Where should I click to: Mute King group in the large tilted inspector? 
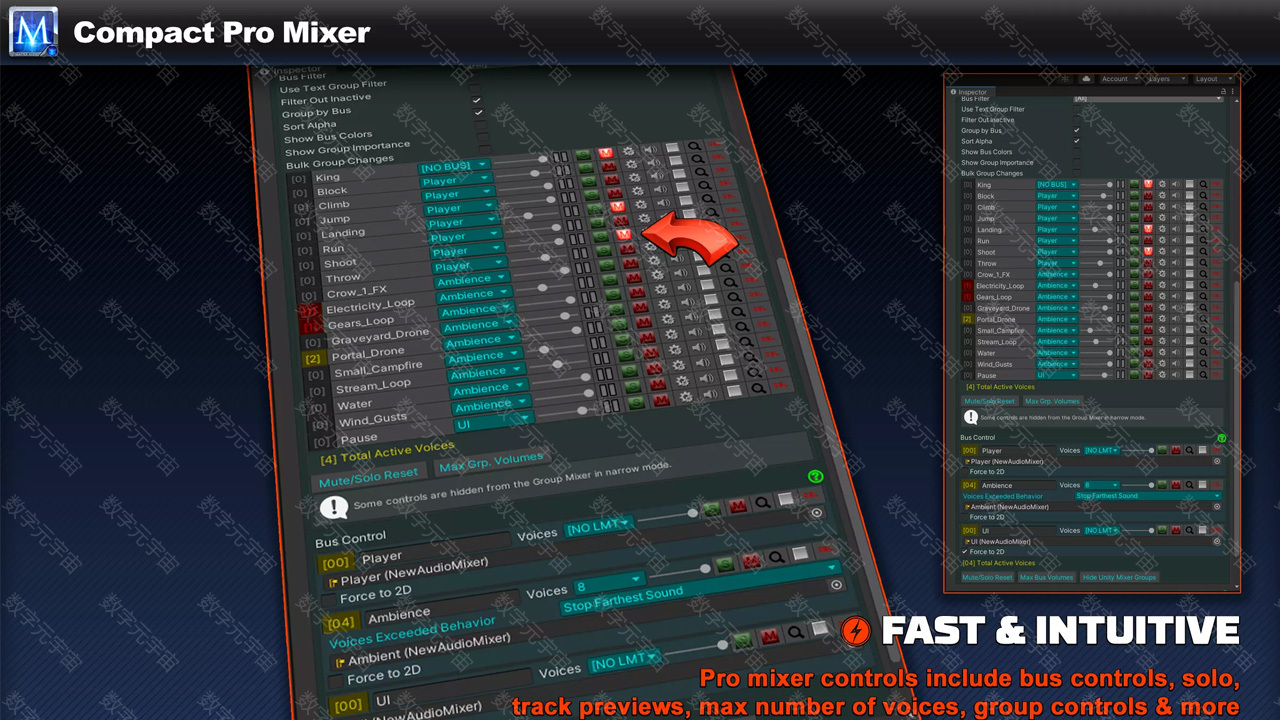pos(605,152)
